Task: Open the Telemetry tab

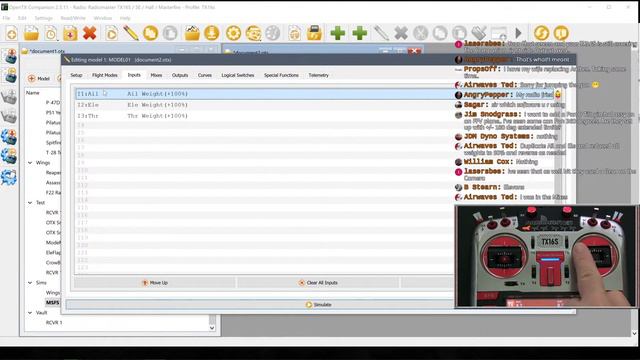Action: point(318,75)
